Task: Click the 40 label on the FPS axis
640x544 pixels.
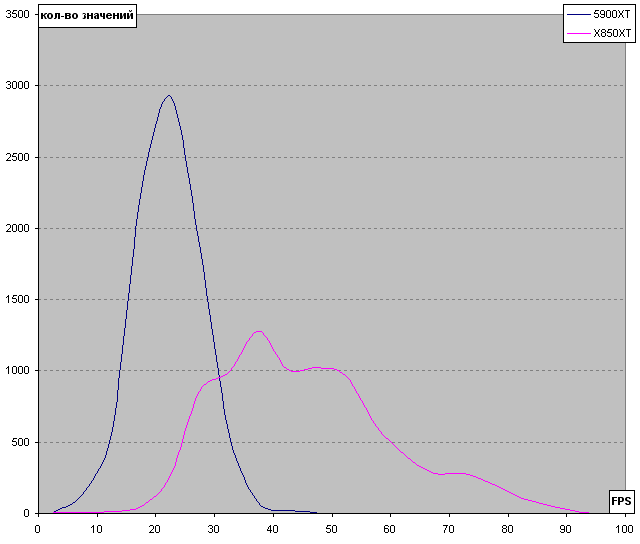Action: pyautogui.click(x=272, y=529)
